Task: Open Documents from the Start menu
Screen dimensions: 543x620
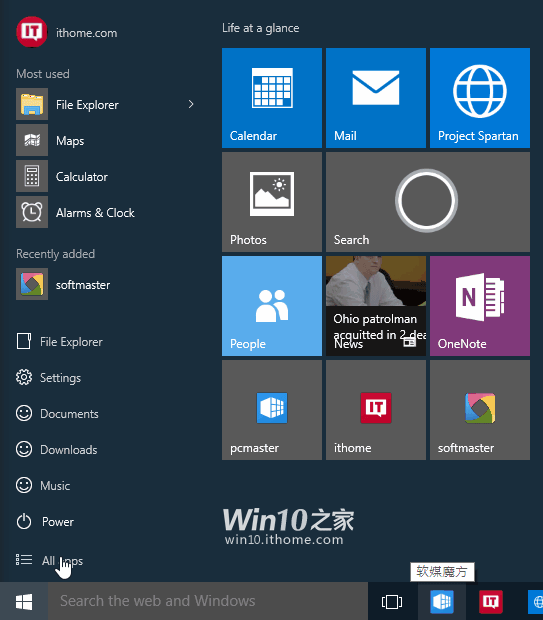Action: point(57,414)
